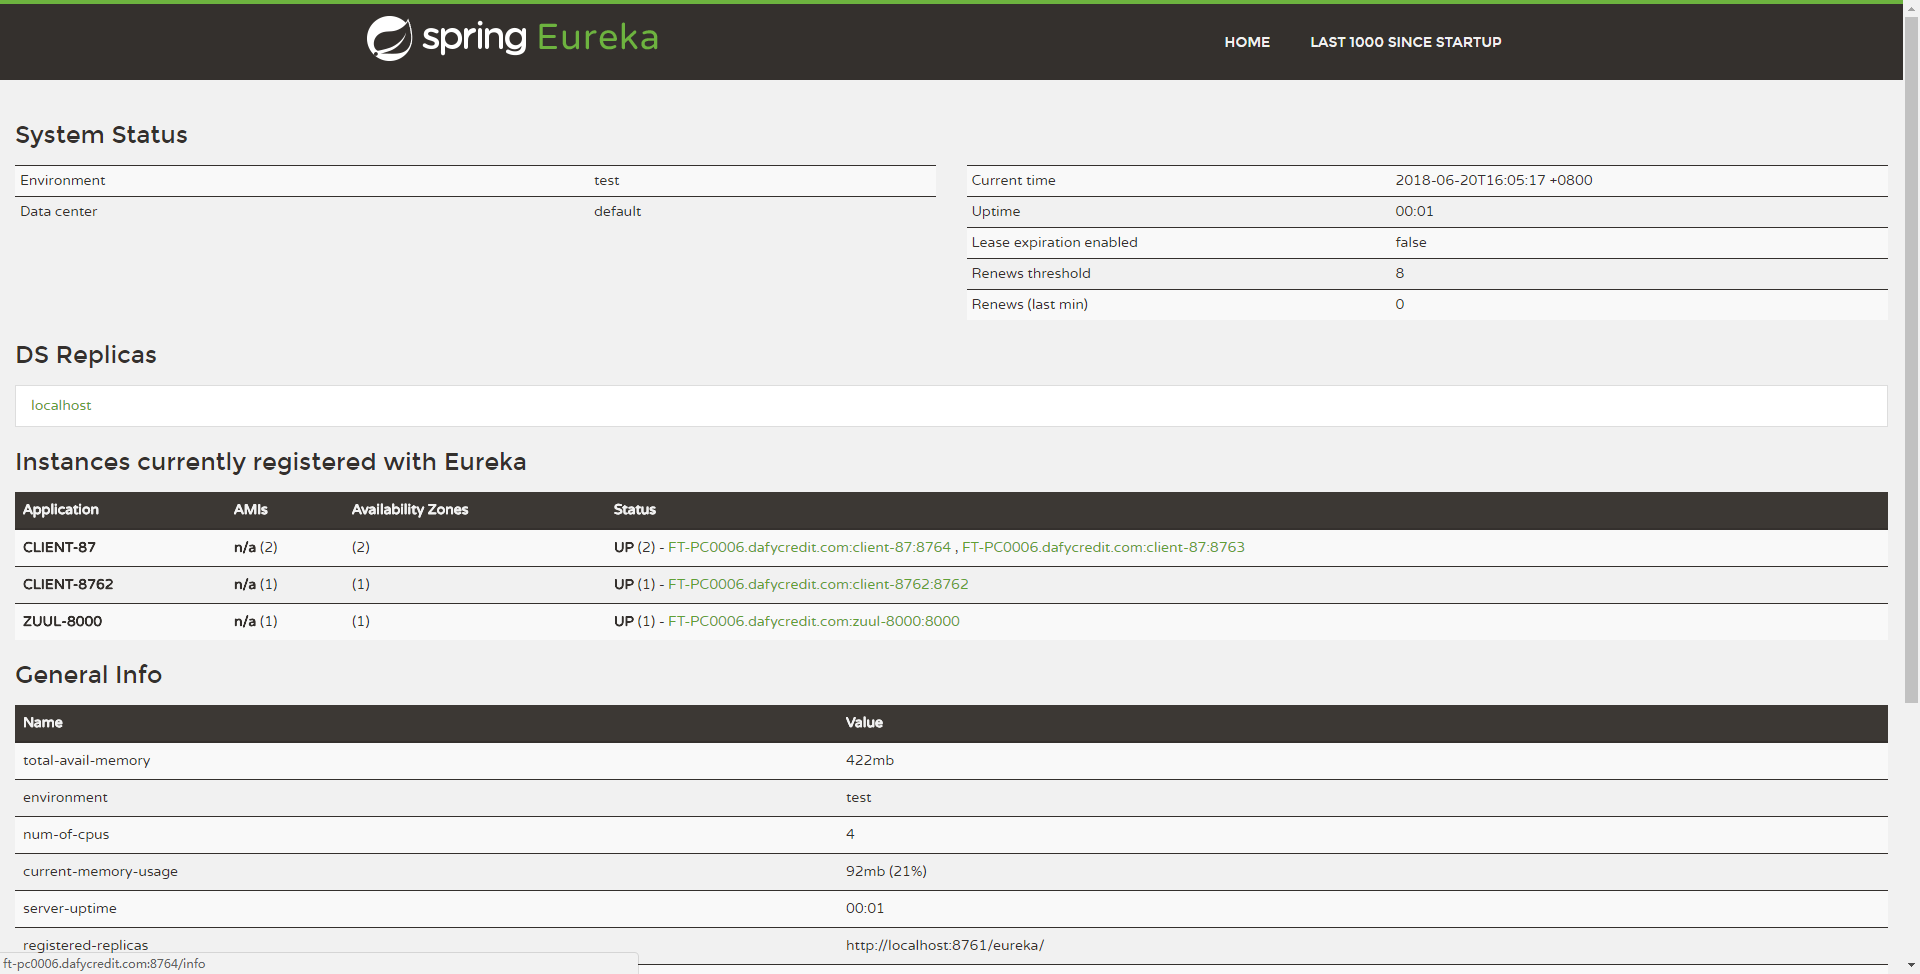The width and height of the screenshot is (1920, 974).
Task: Select the ZUUL-8000 application name
Action: click(62, 621)
